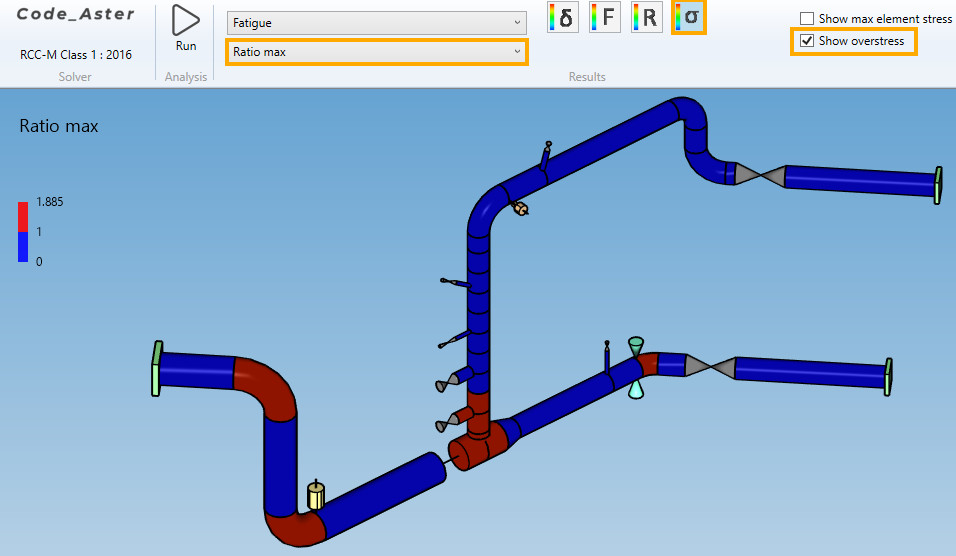Run the analysis with the Run button
956x556 pixels.
(x=185, y=28)
